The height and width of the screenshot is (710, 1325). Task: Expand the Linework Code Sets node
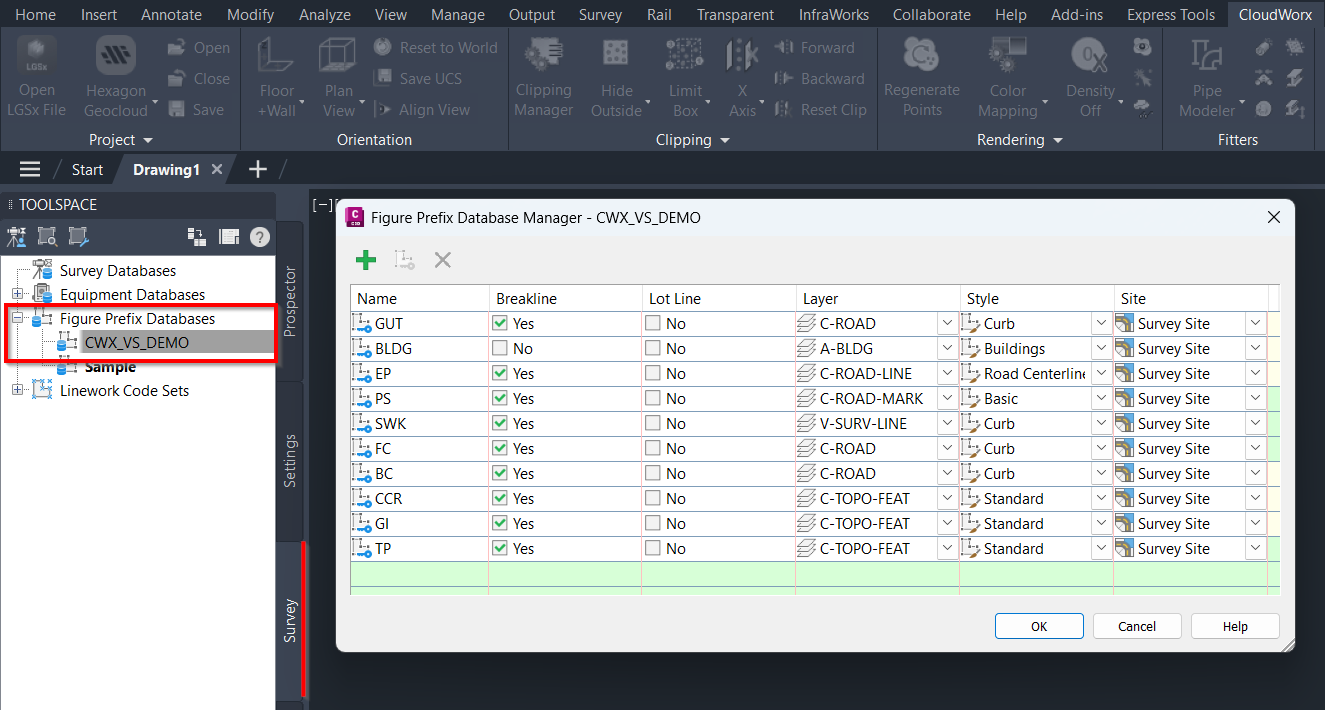pos(17,391)
